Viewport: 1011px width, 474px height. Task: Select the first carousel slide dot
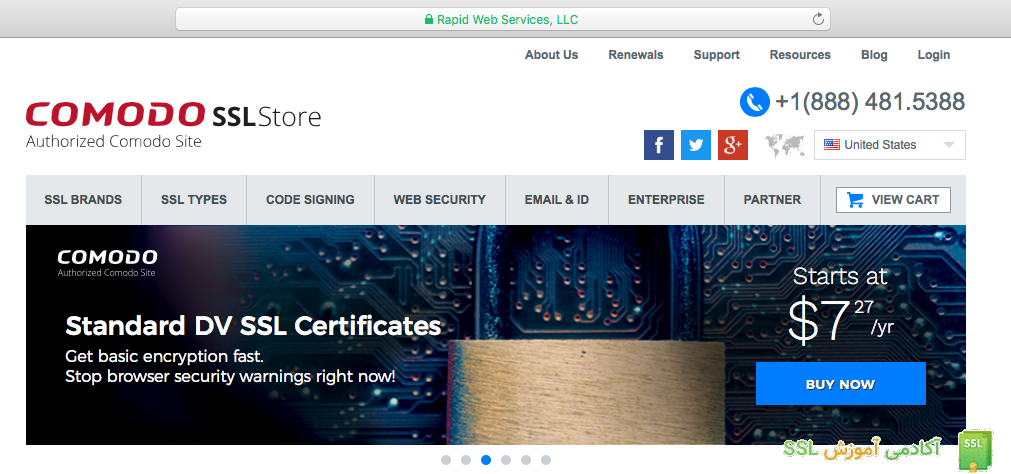click(446, 460)
